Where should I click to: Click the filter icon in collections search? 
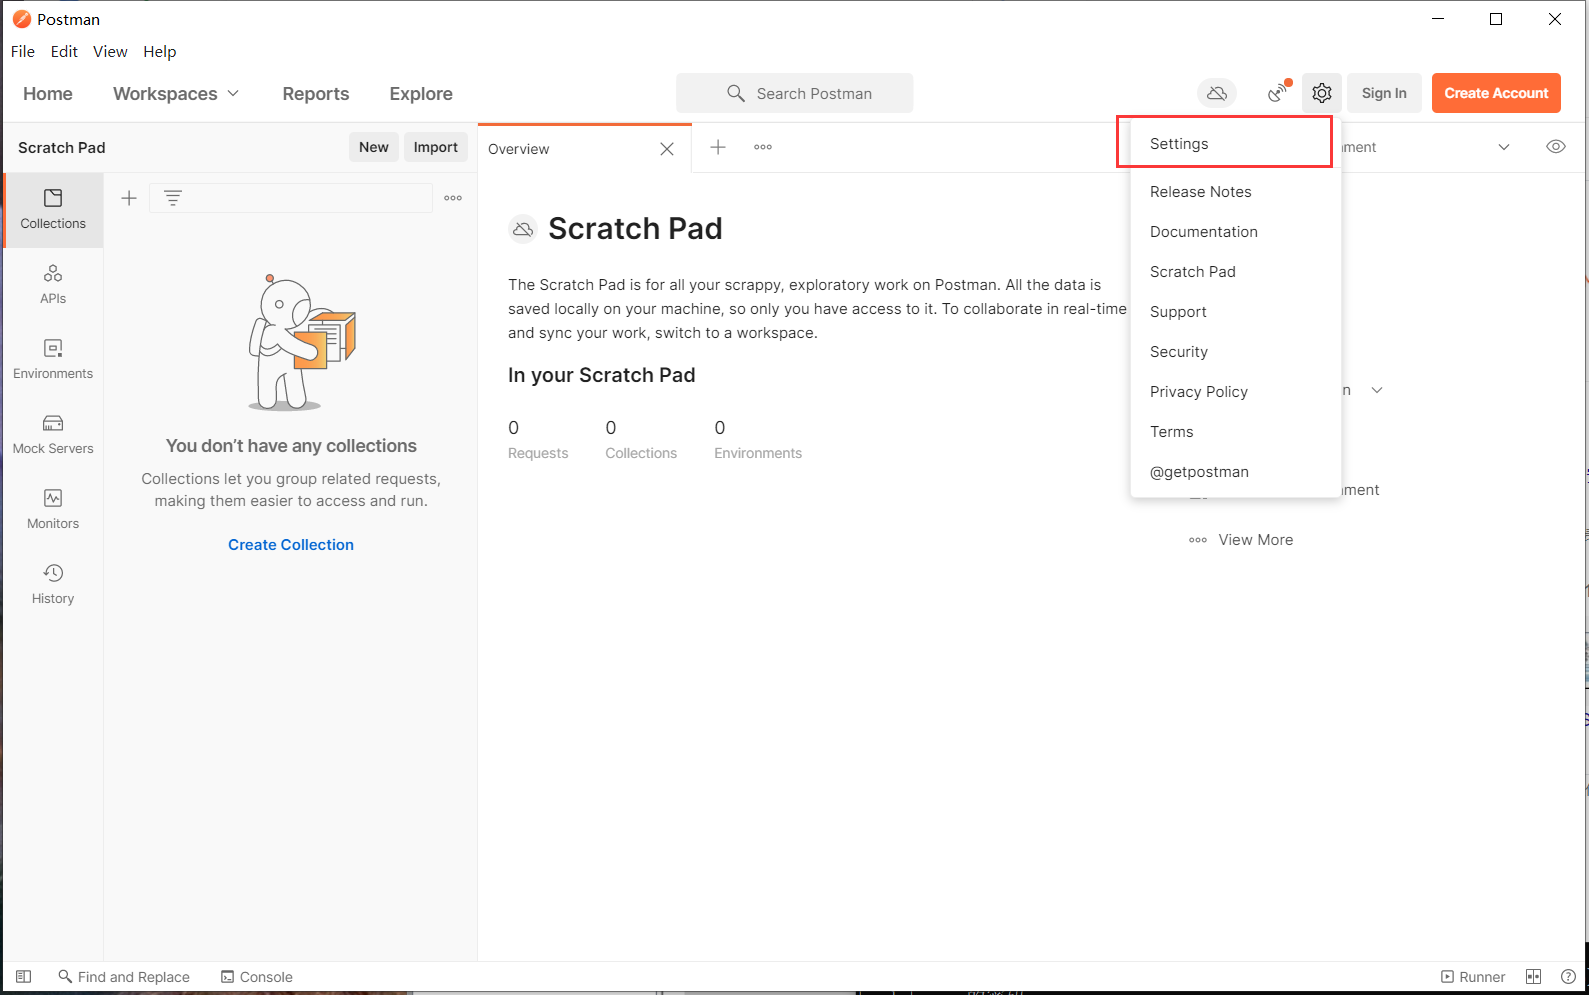[173, 198]
